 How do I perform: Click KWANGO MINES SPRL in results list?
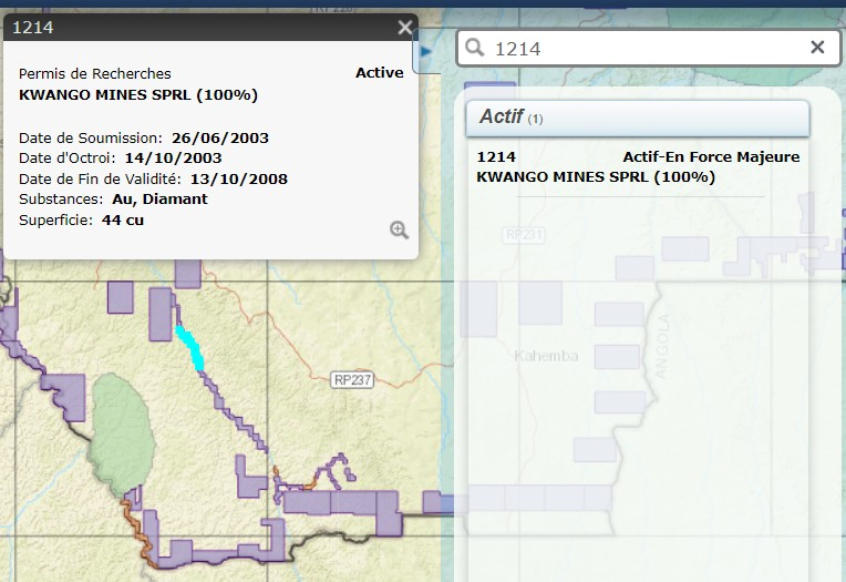pos(595,177)
